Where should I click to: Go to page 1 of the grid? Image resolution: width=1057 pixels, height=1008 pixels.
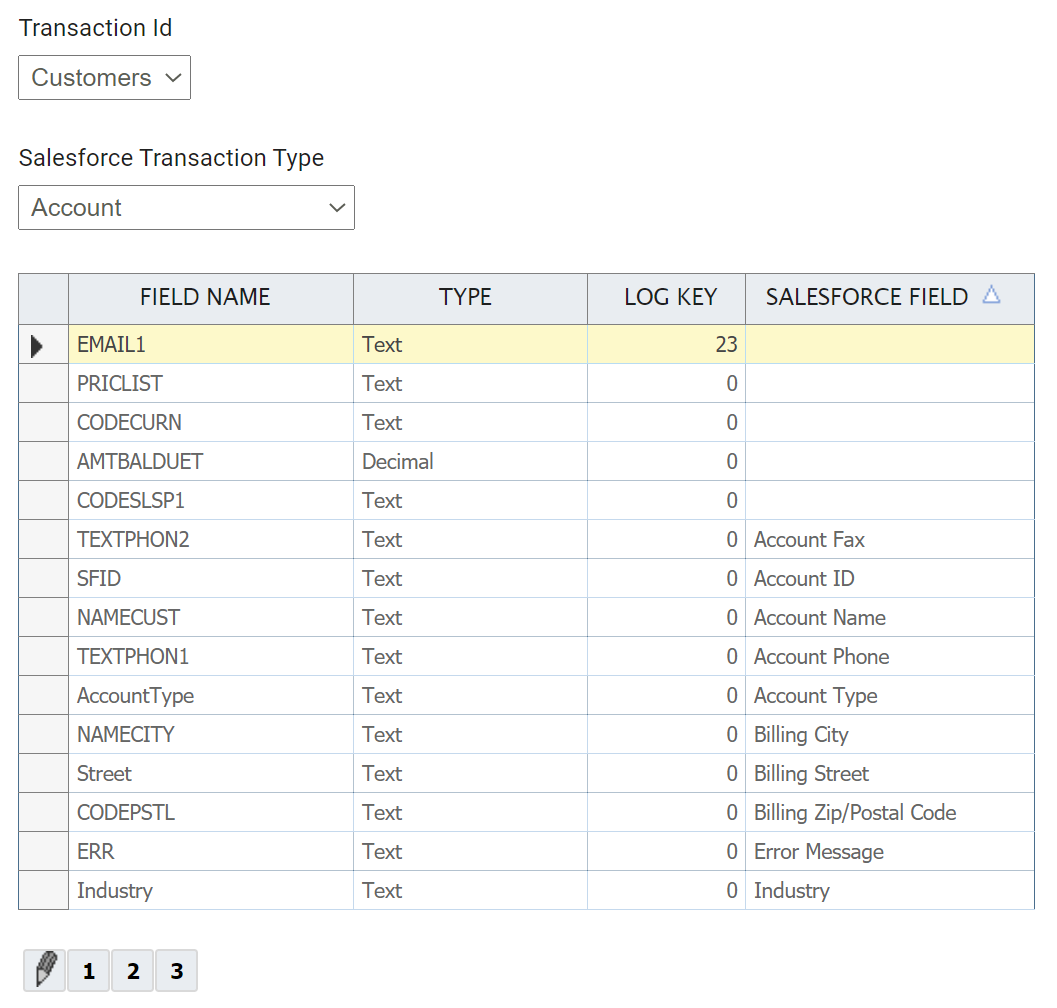[x=89, y=971]
